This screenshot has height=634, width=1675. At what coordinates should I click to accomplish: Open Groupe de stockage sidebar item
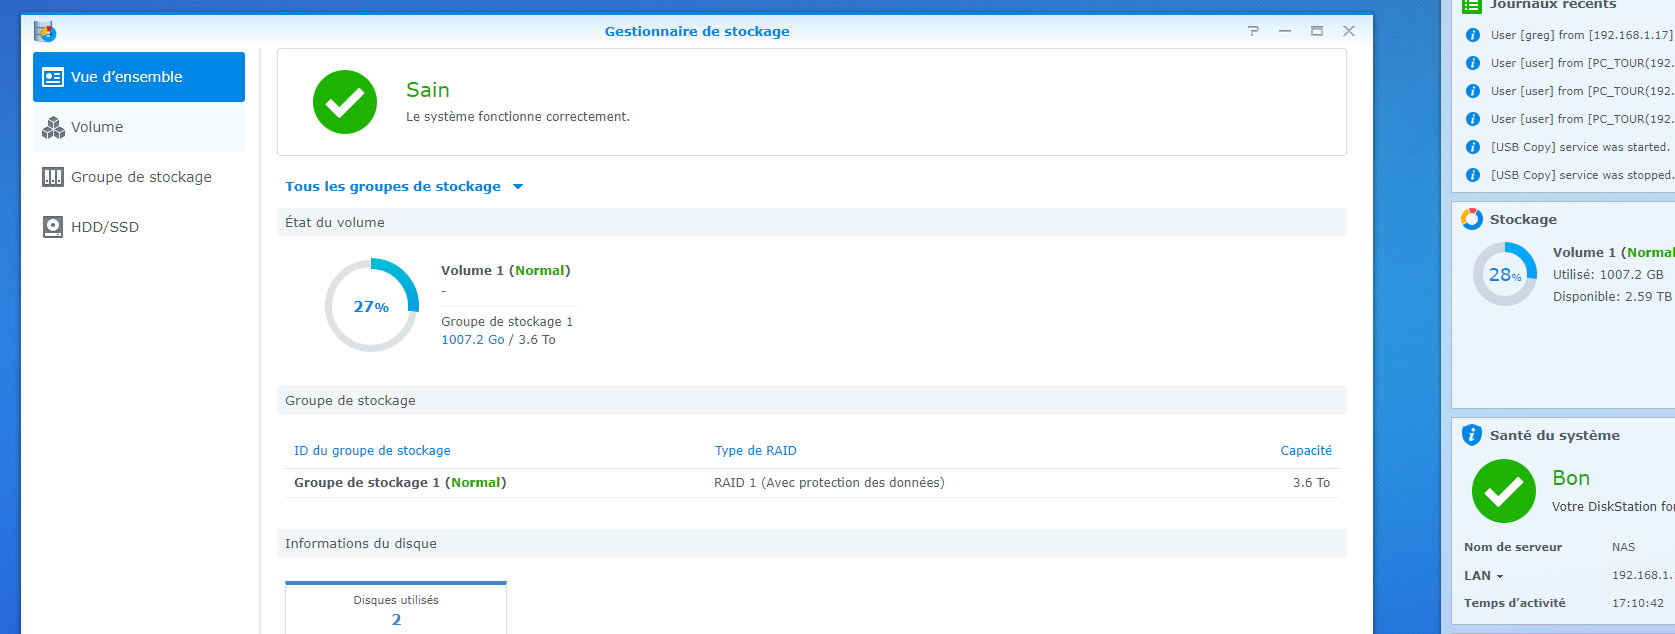pos(140,177)
